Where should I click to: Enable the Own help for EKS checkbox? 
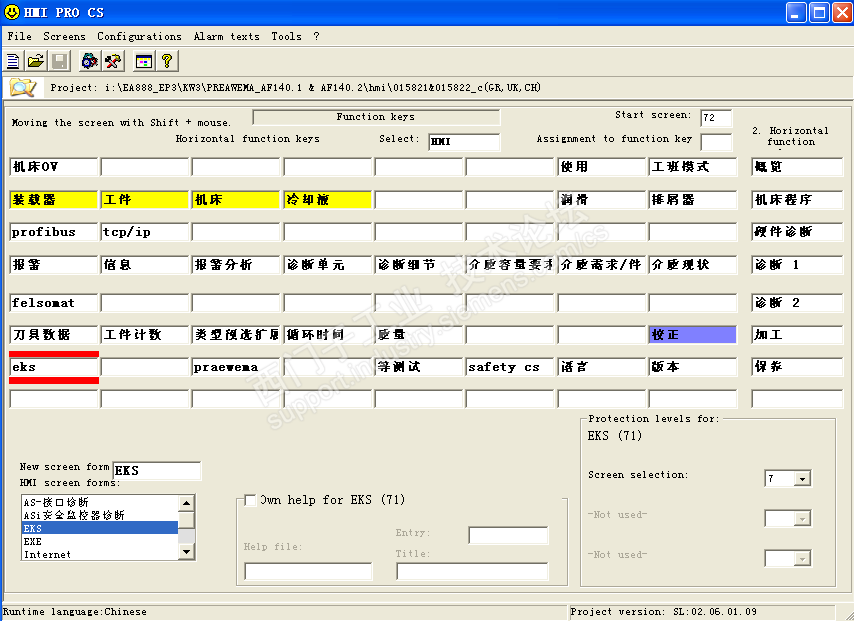point(250,500)
